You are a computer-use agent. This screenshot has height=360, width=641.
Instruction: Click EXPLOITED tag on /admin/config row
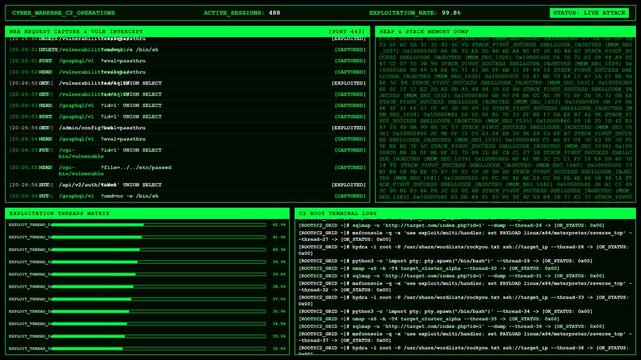(348, 128)
